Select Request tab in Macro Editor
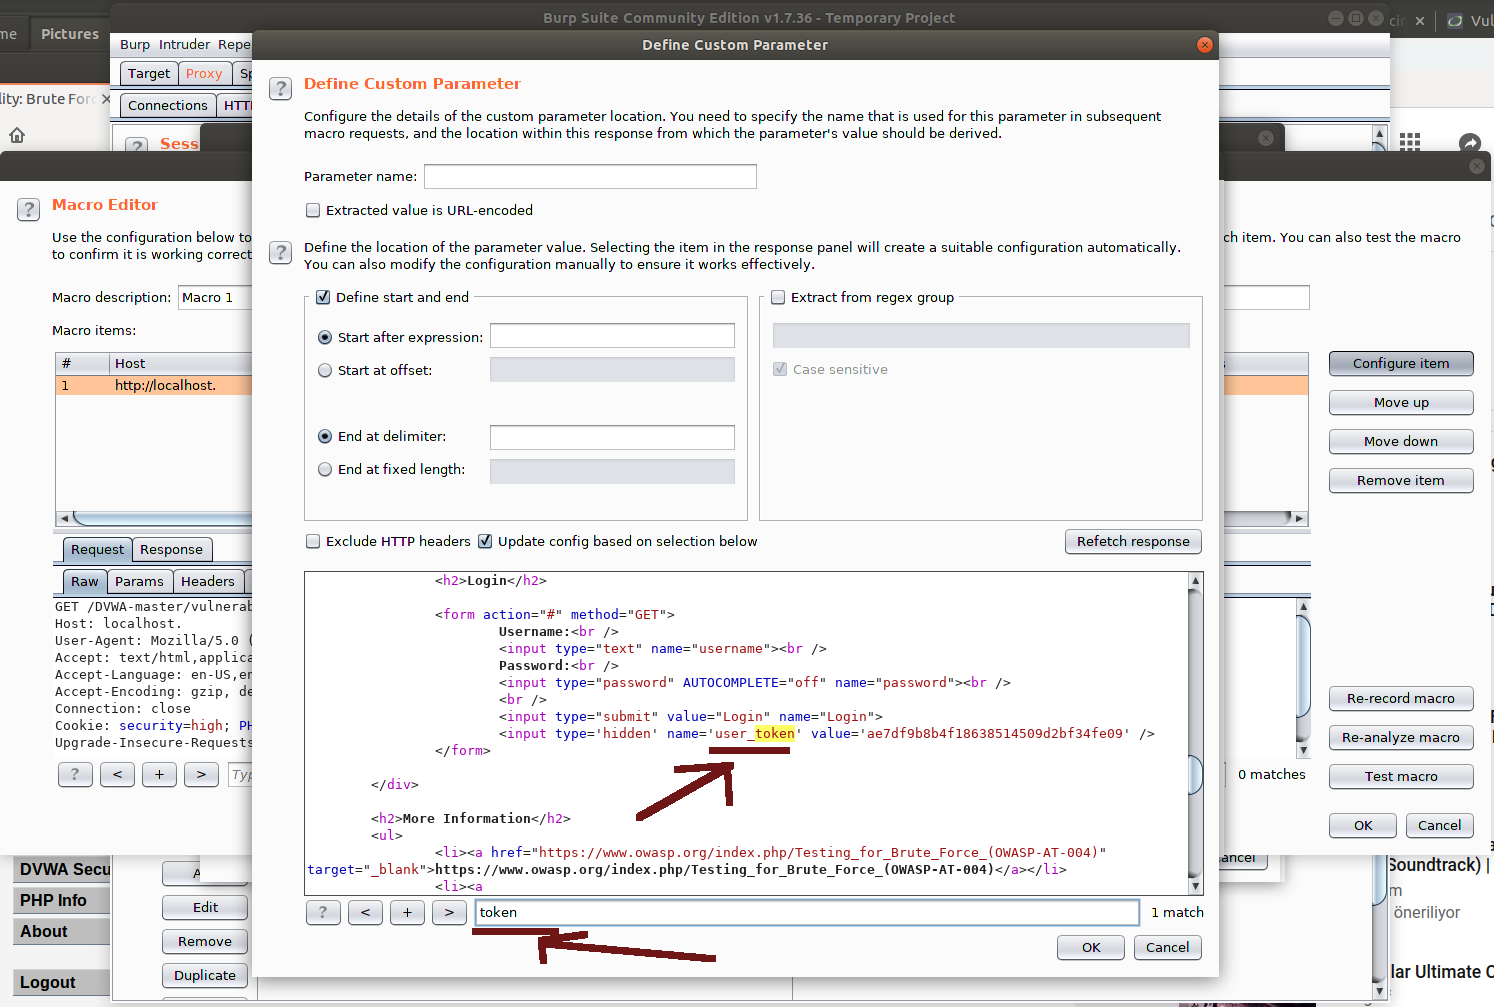The width and height of the screenshot is (1494, 1007). tap(97, 549)
